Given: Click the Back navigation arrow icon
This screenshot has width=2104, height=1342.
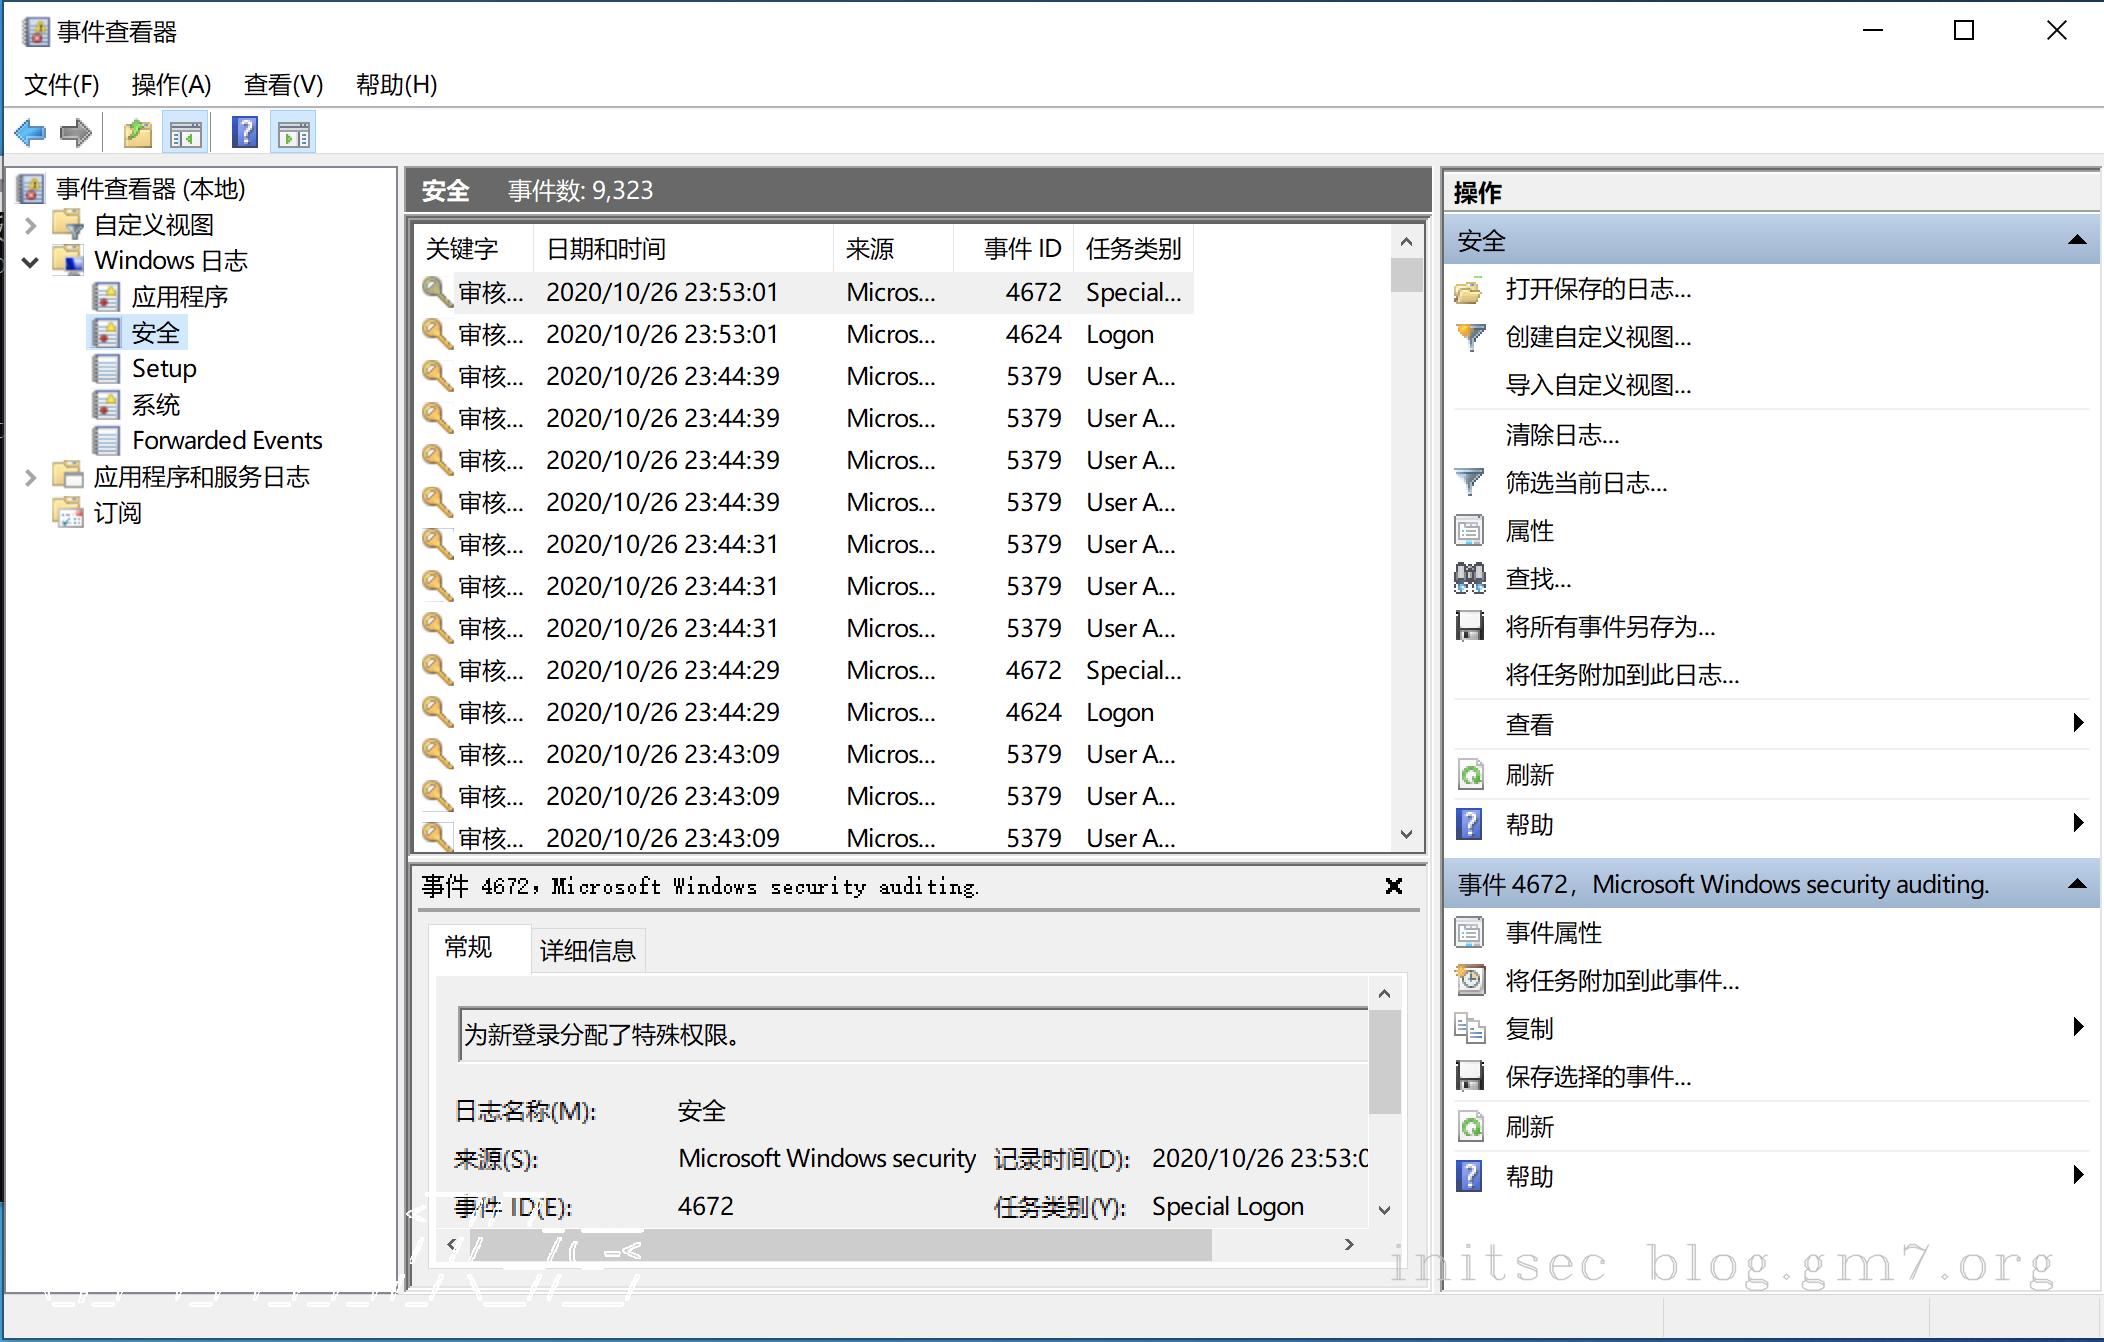Looking at the screenshot, I should click(30, 131).
